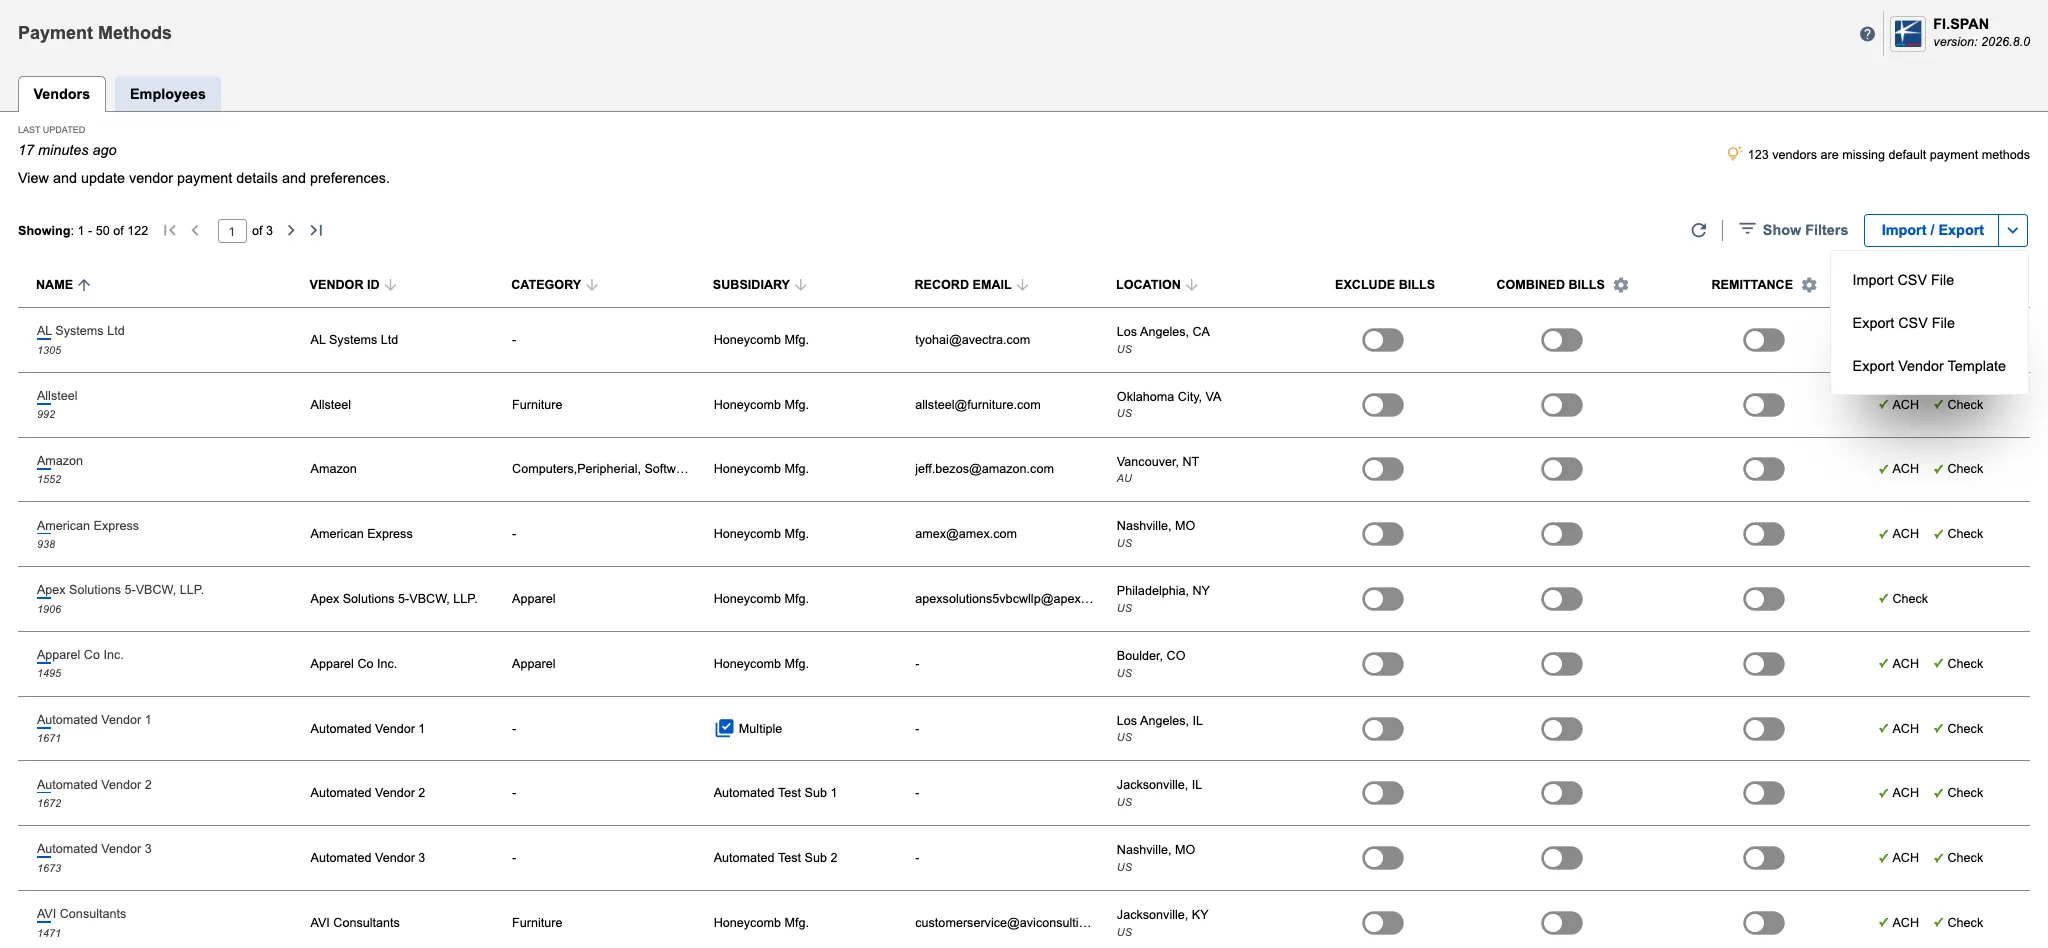Image resolution: width=2048 pixels, height=948 pixels.
Task: Open Automated Vendor 2 link
Action: pyautogui.click(x=94, y=785)
